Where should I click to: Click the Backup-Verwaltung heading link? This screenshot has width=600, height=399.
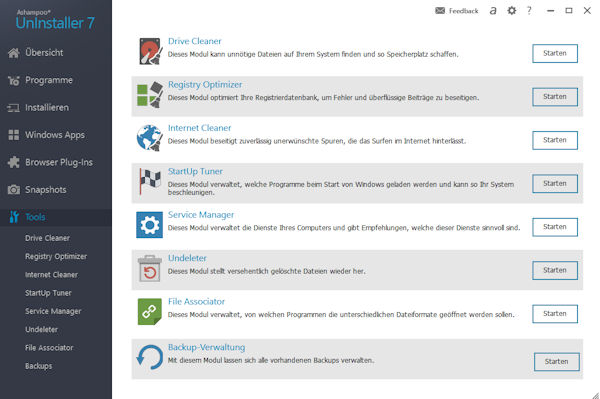click(206, 347)
